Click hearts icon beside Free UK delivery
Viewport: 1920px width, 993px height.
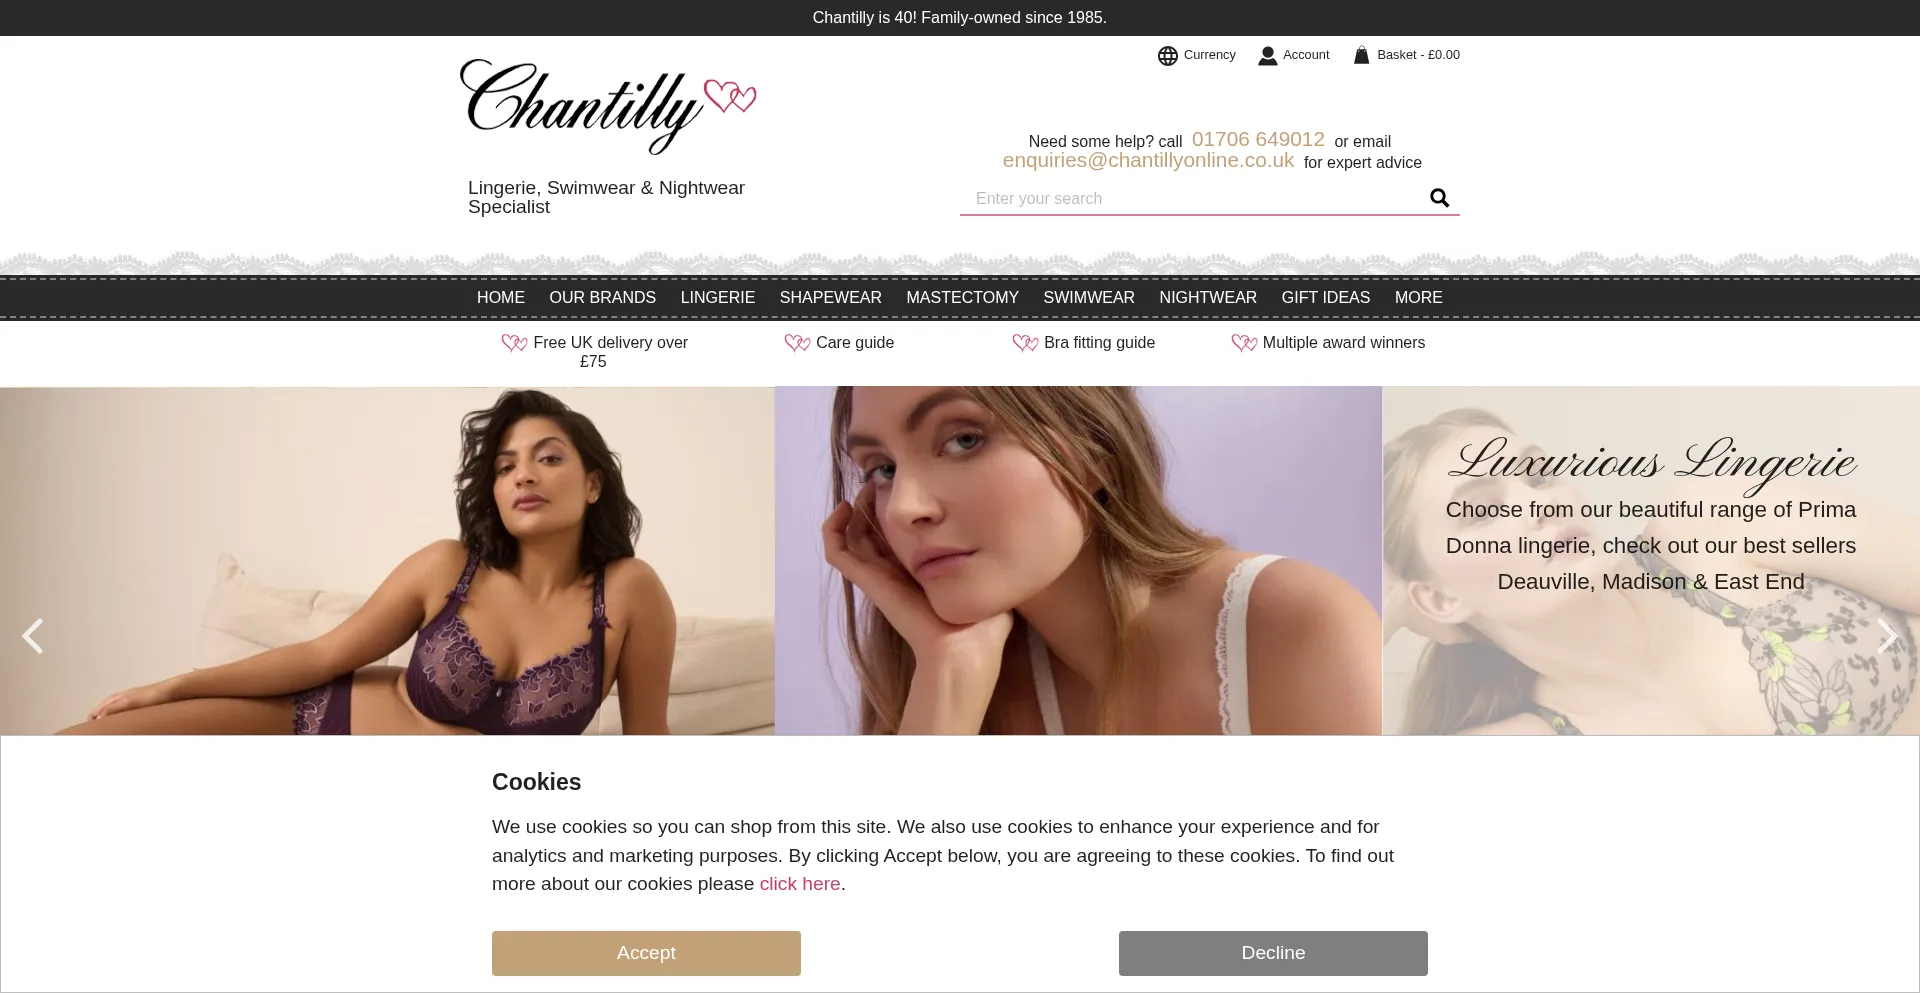514,343
